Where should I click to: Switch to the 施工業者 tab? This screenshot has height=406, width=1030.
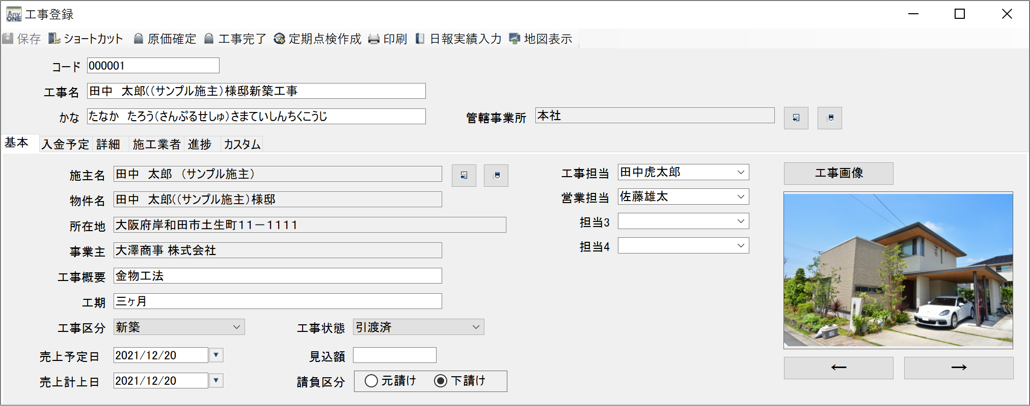click(156, 145)
